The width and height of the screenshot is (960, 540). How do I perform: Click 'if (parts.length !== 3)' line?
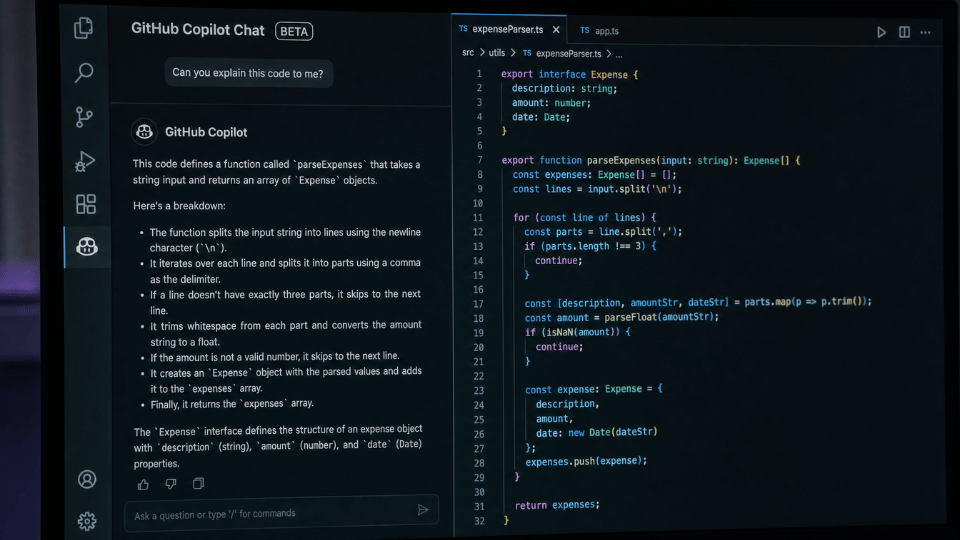pos(590,246)
